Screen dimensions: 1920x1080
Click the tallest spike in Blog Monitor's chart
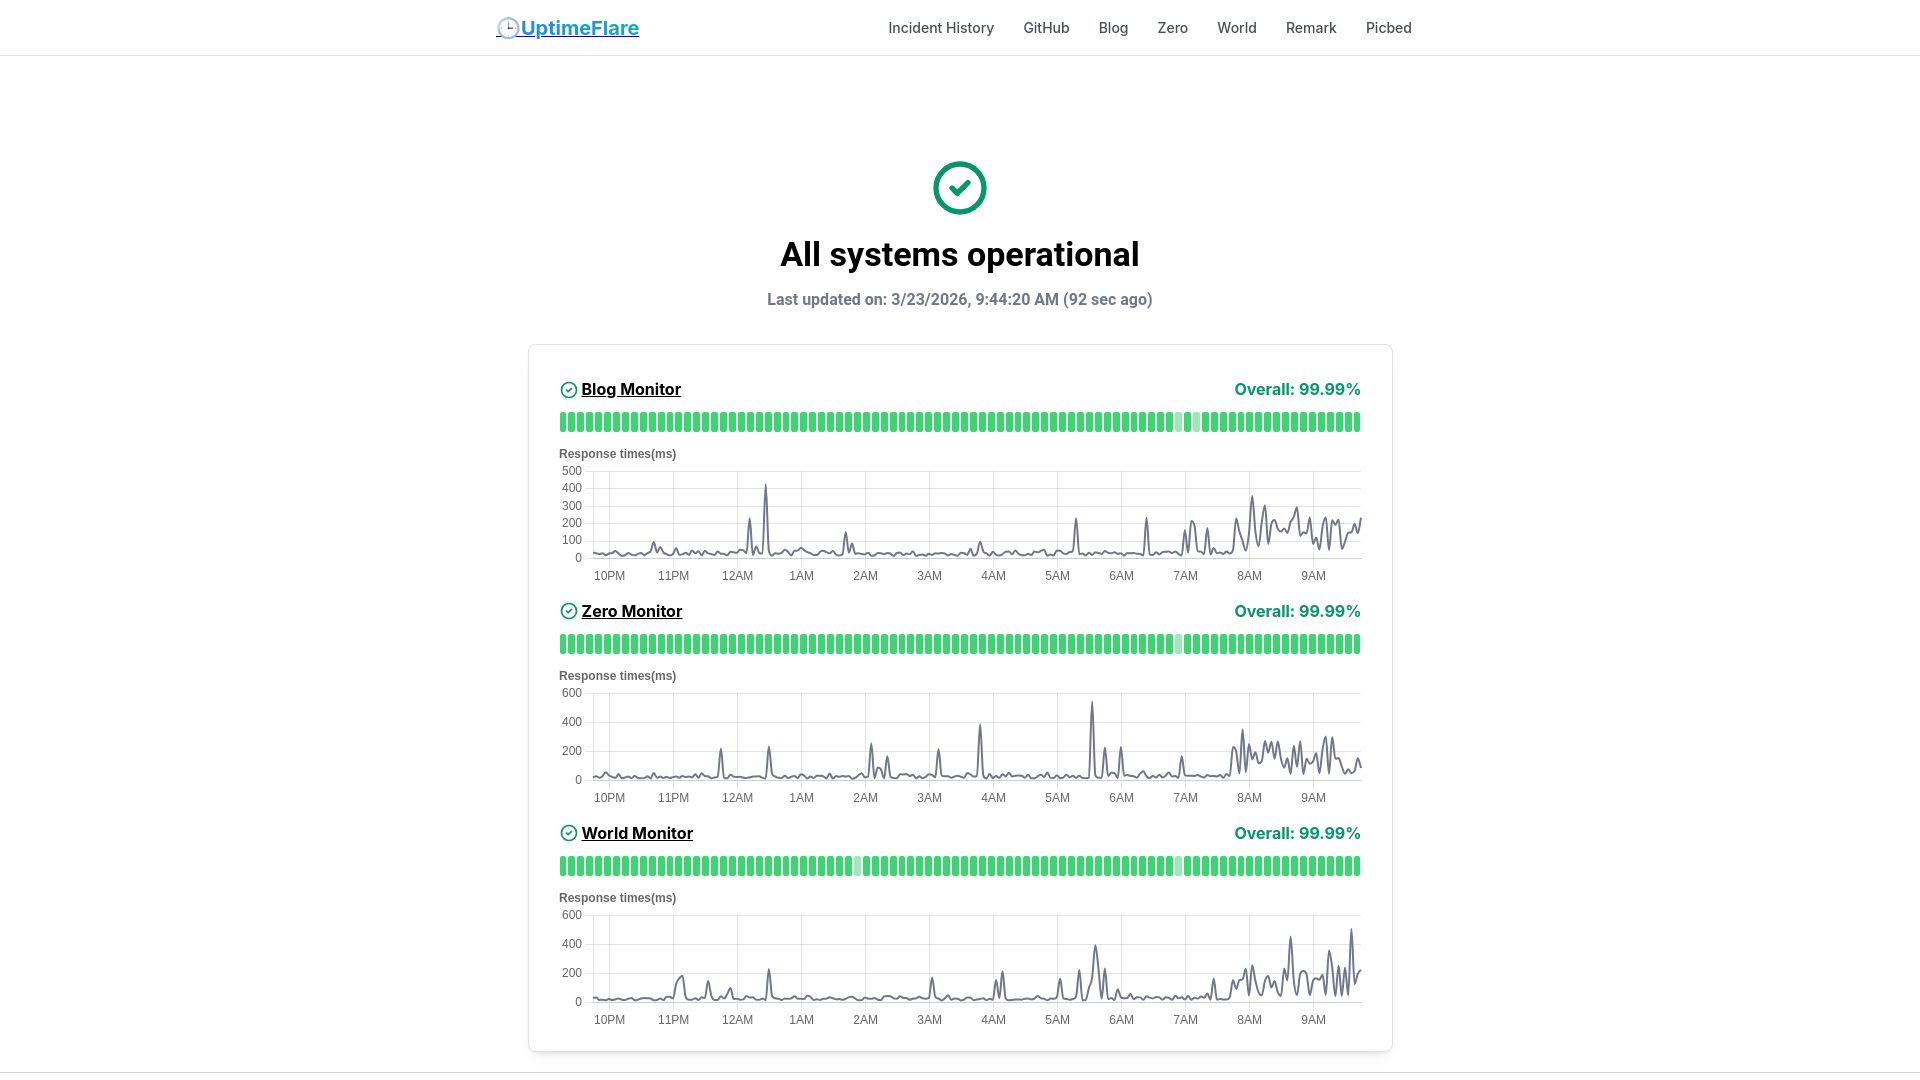[x=766, y=487]
